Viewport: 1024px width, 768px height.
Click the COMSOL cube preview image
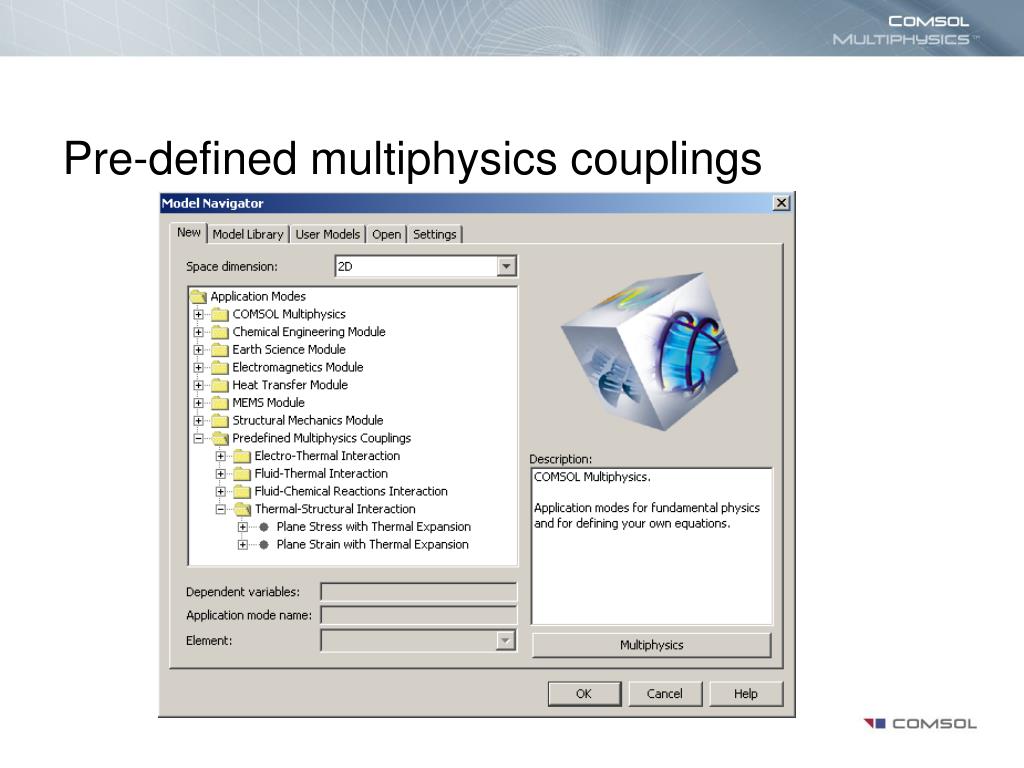click(x=649, y=351)
